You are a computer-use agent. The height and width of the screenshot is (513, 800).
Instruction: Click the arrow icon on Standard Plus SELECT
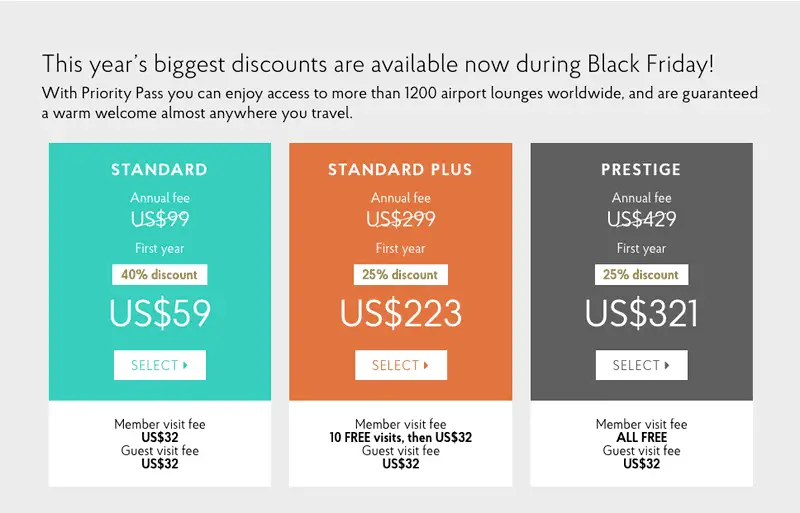pyautogui.click(x=426, y=365)
